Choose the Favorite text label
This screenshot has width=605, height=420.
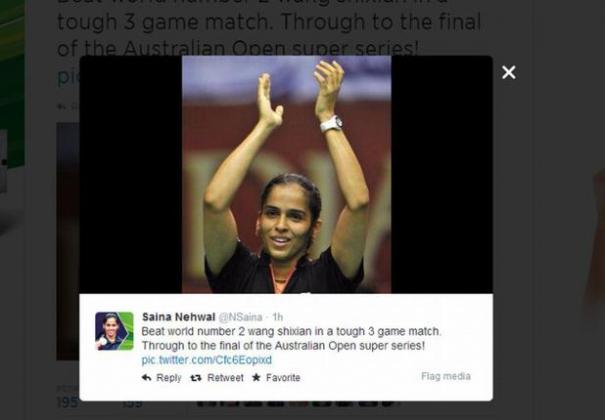pyautogui.click(x=283, y=378)
